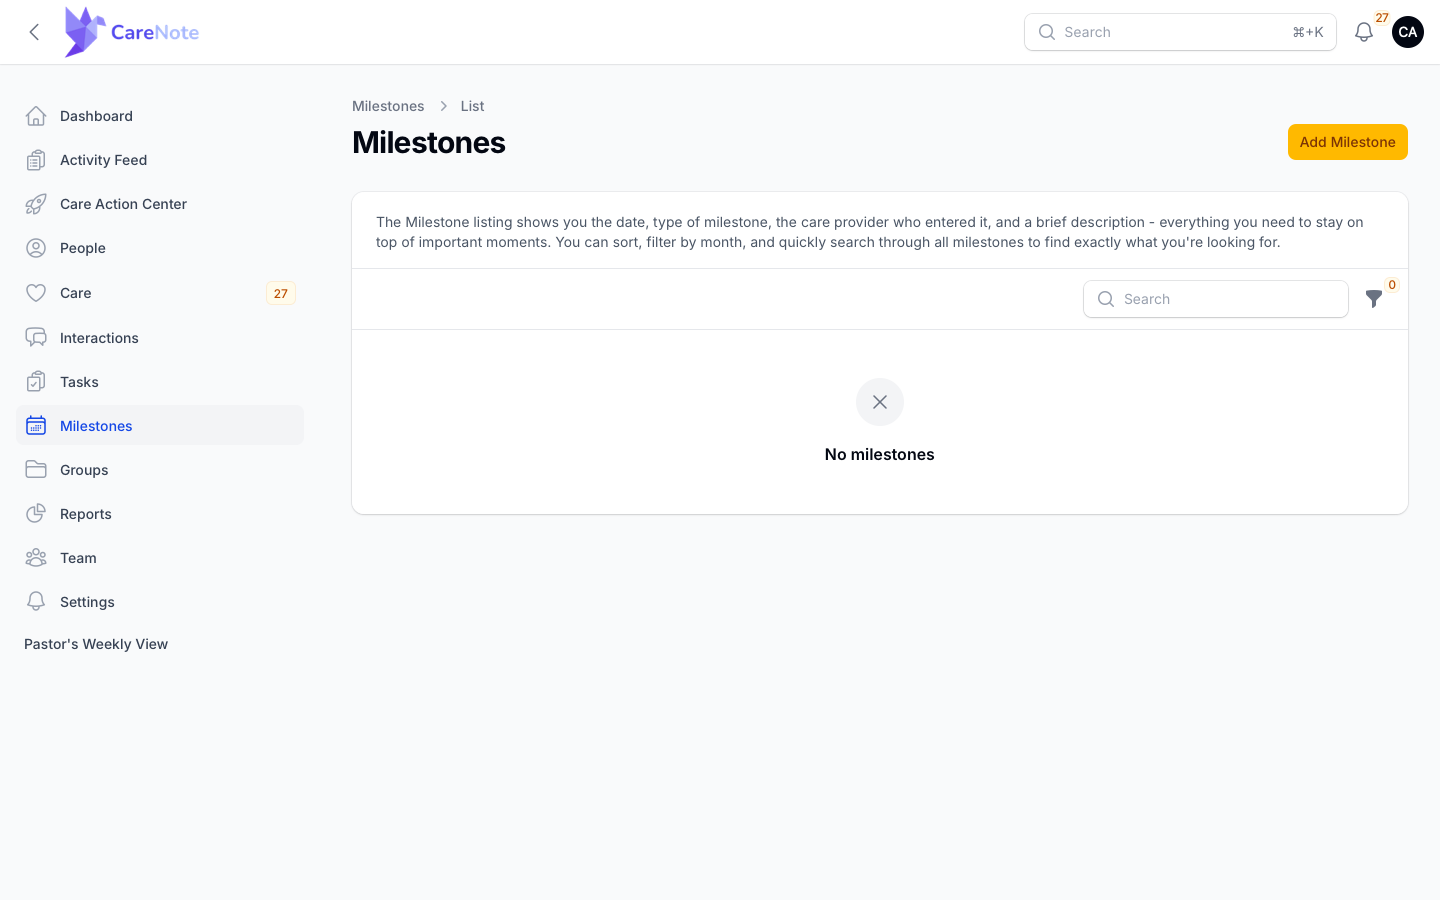Open the milestones filter funnel icon
This screenshot has width=1440, height=900.
click(1374, 299)
